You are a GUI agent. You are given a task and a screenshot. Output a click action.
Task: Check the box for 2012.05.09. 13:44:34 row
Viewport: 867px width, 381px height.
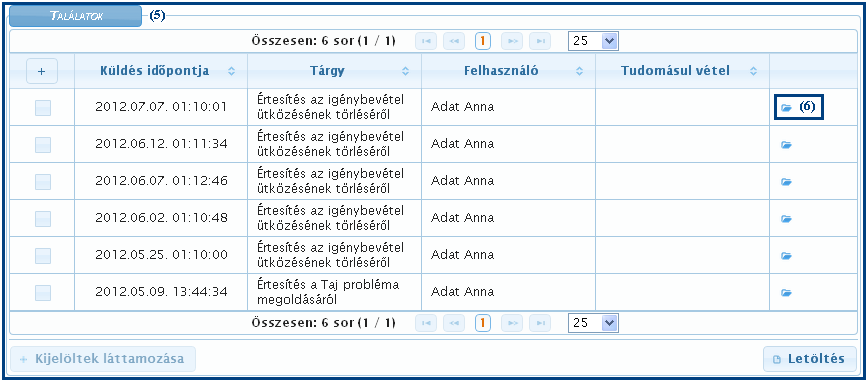click(43, 293)
